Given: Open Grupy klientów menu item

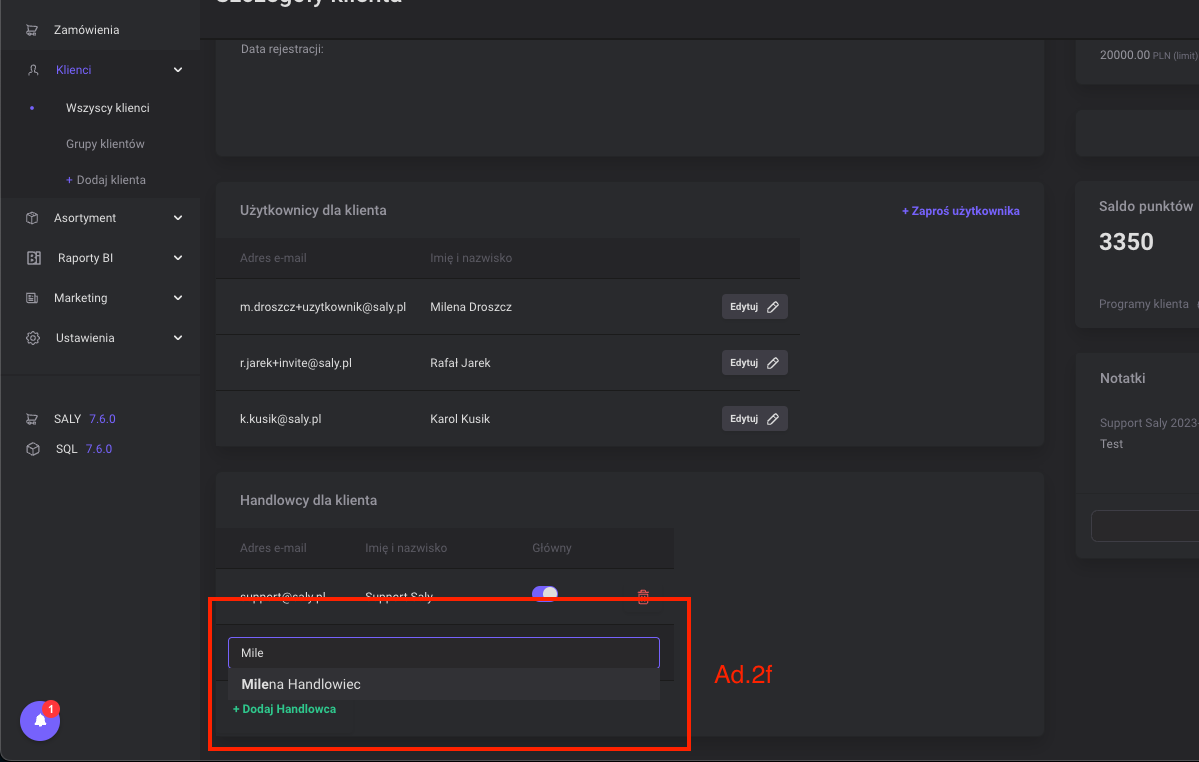Looking at the screenshot, I should coord(105,144).
